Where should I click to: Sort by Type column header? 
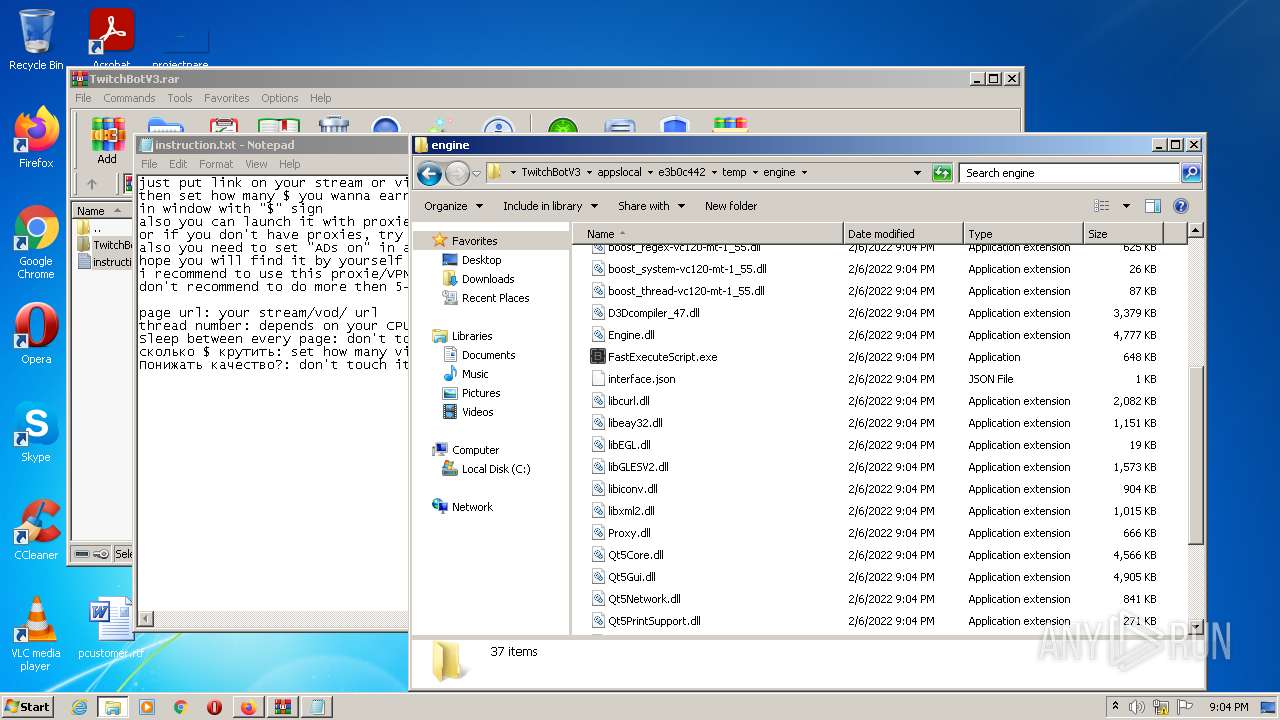click(1023, 234)
